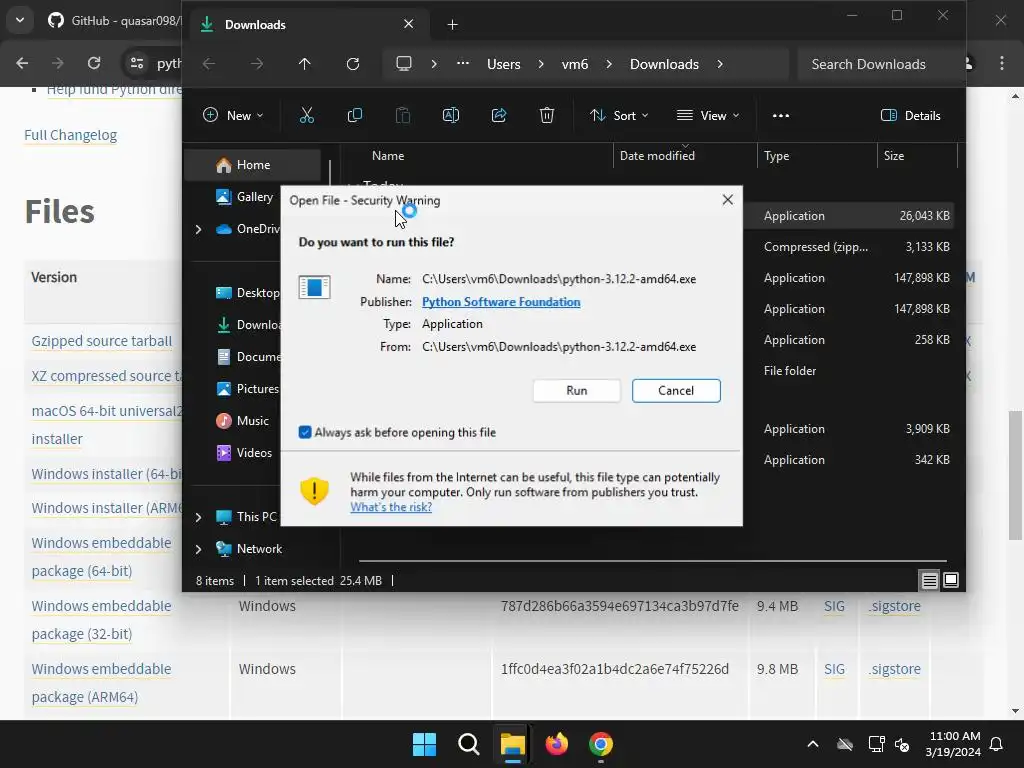This screenshot has width=1024, height=768.
Task: Select Videos in the navigation pane
Action: 244,453
